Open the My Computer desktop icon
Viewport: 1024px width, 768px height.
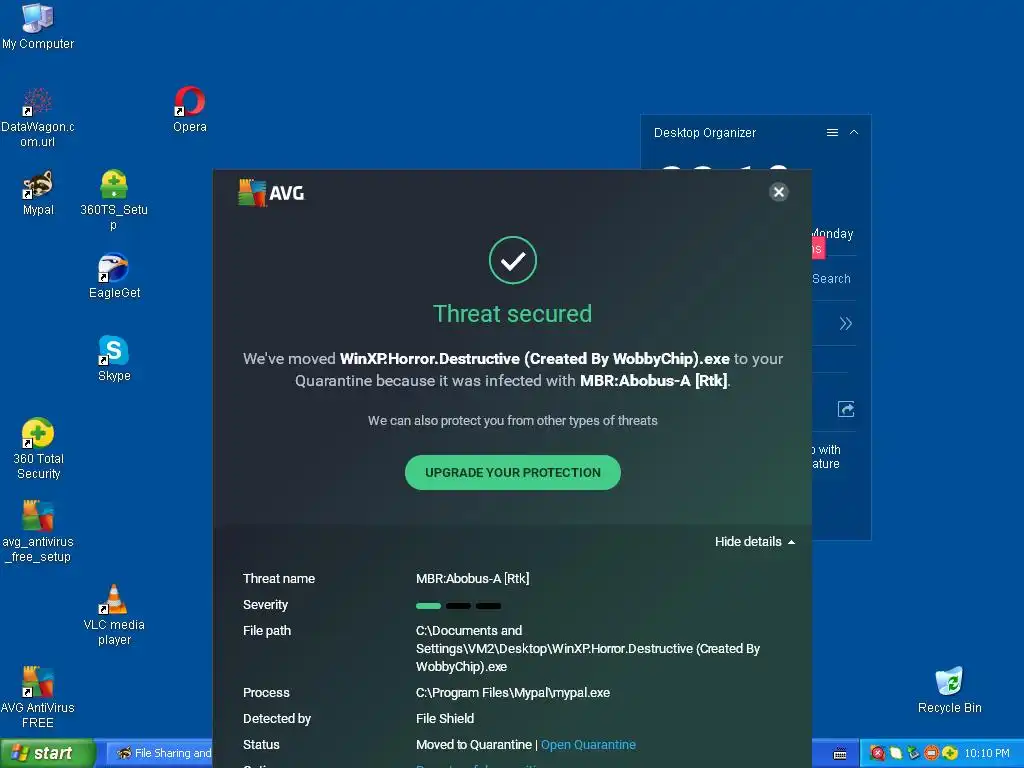click(38, 26)
